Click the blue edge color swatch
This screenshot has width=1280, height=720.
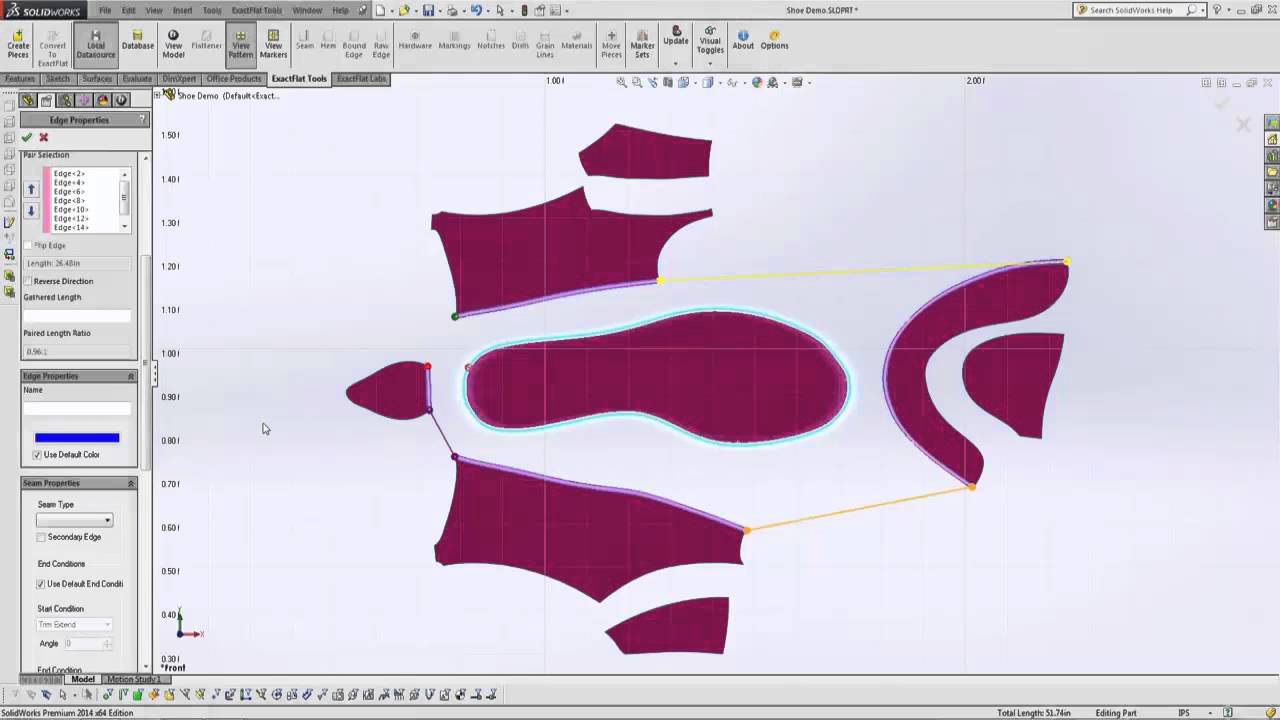(77, 438)
